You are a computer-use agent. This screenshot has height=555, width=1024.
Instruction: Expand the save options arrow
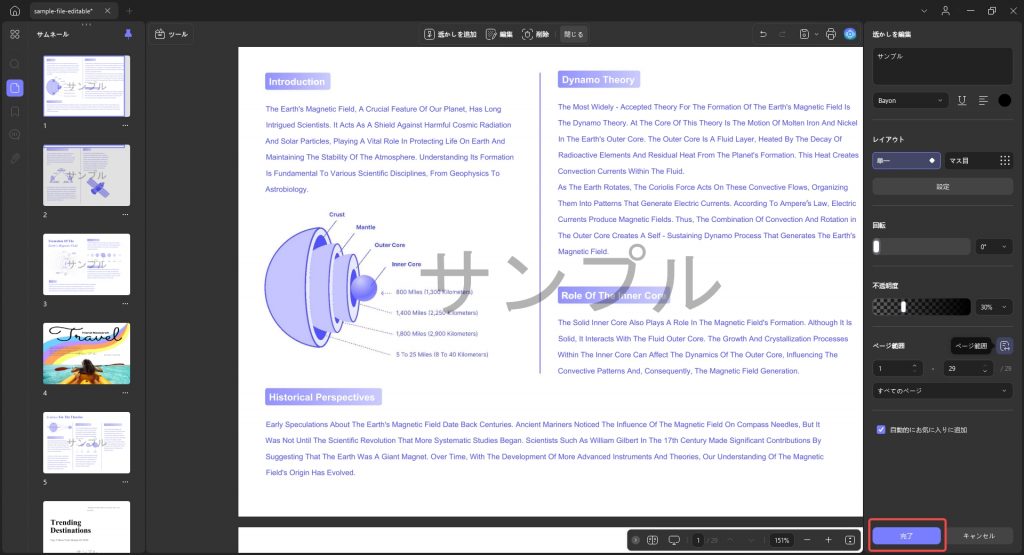click(x=816, y=34)
